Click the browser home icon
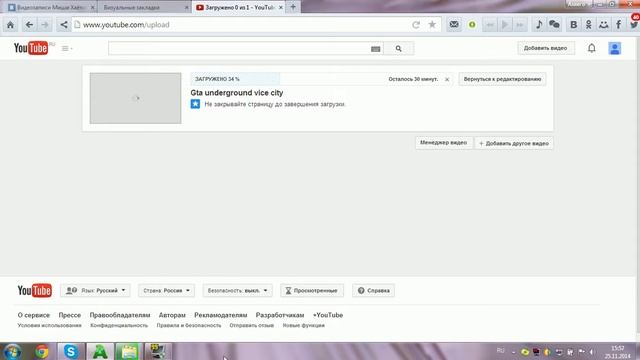The height and width of the screenshot is (360, 640). pos(11,25)
